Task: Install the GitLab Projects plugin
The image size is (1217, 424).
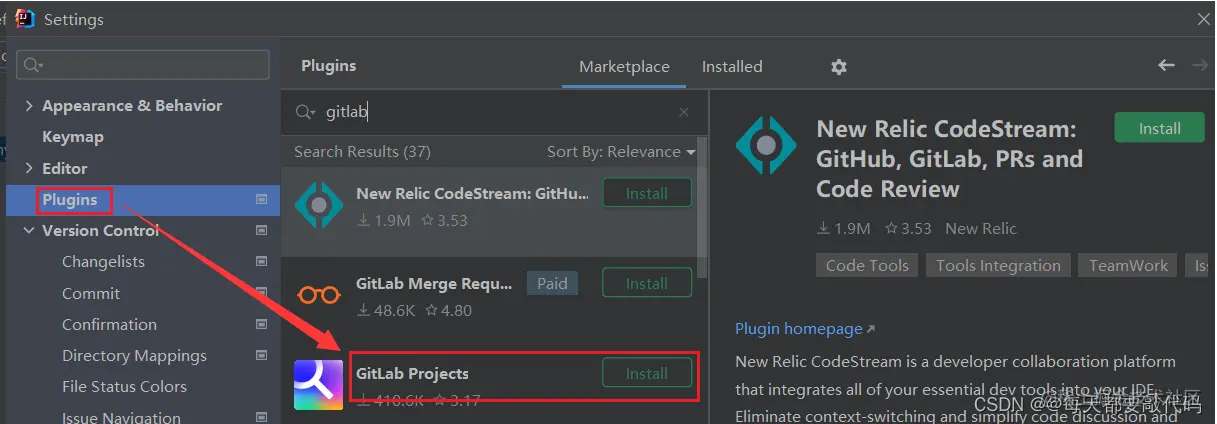Action: (647, 373)
